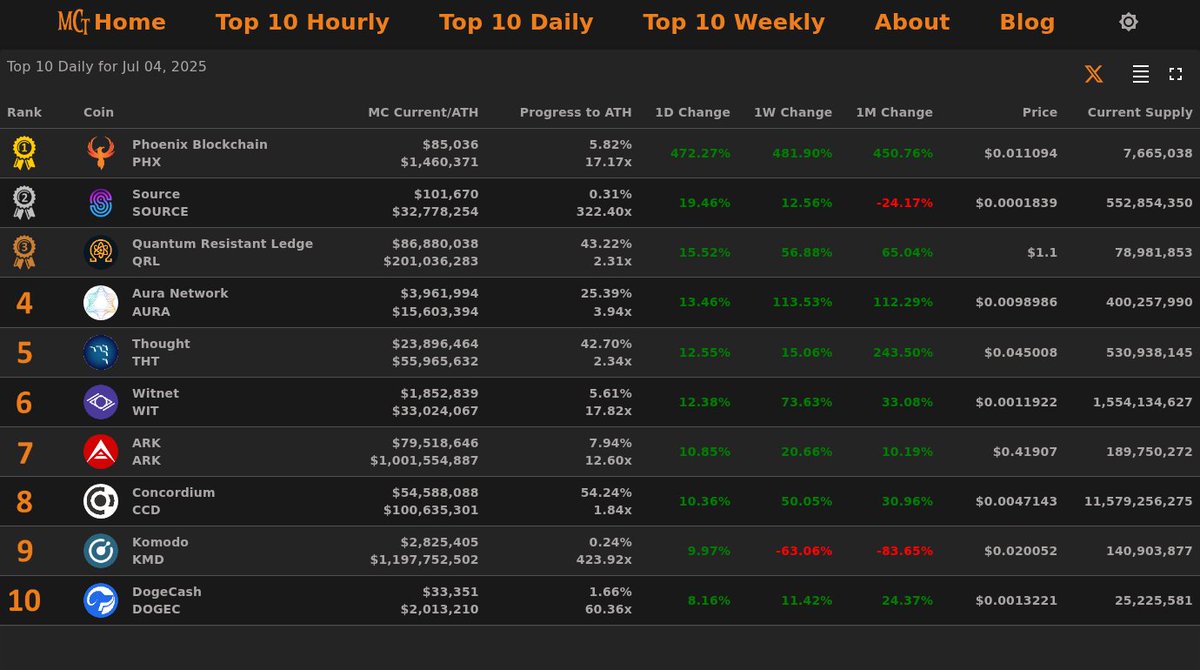
Task: Click the $1.1 price value
Action: click(x=1042, y=252)
